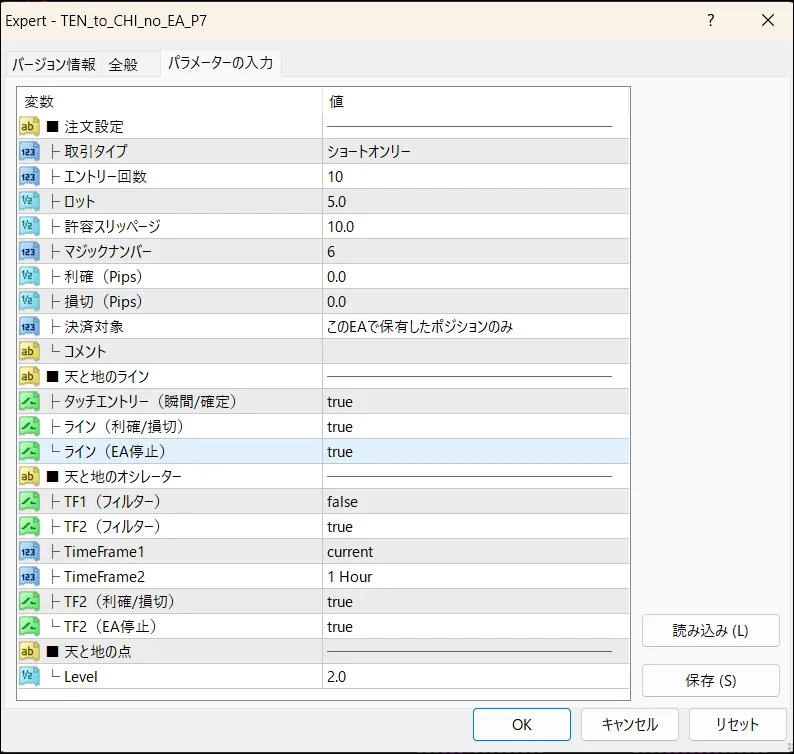Viewport: 794px width, 754px height.
Task: Open the TimeFrame1 current dropdown
Action: (x=475, y=551)
